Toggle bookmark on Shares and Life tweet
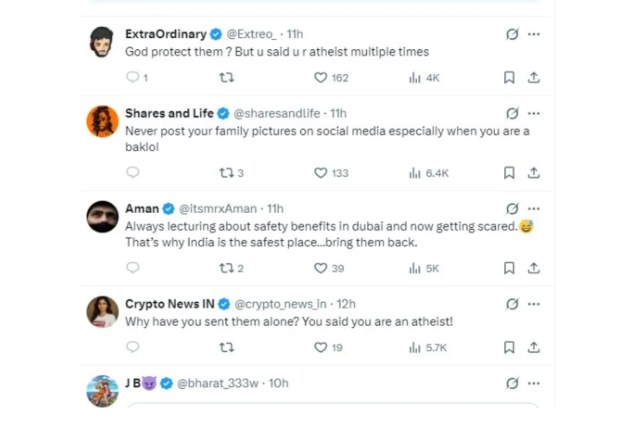Screen dimensions: 640x426 509,173
